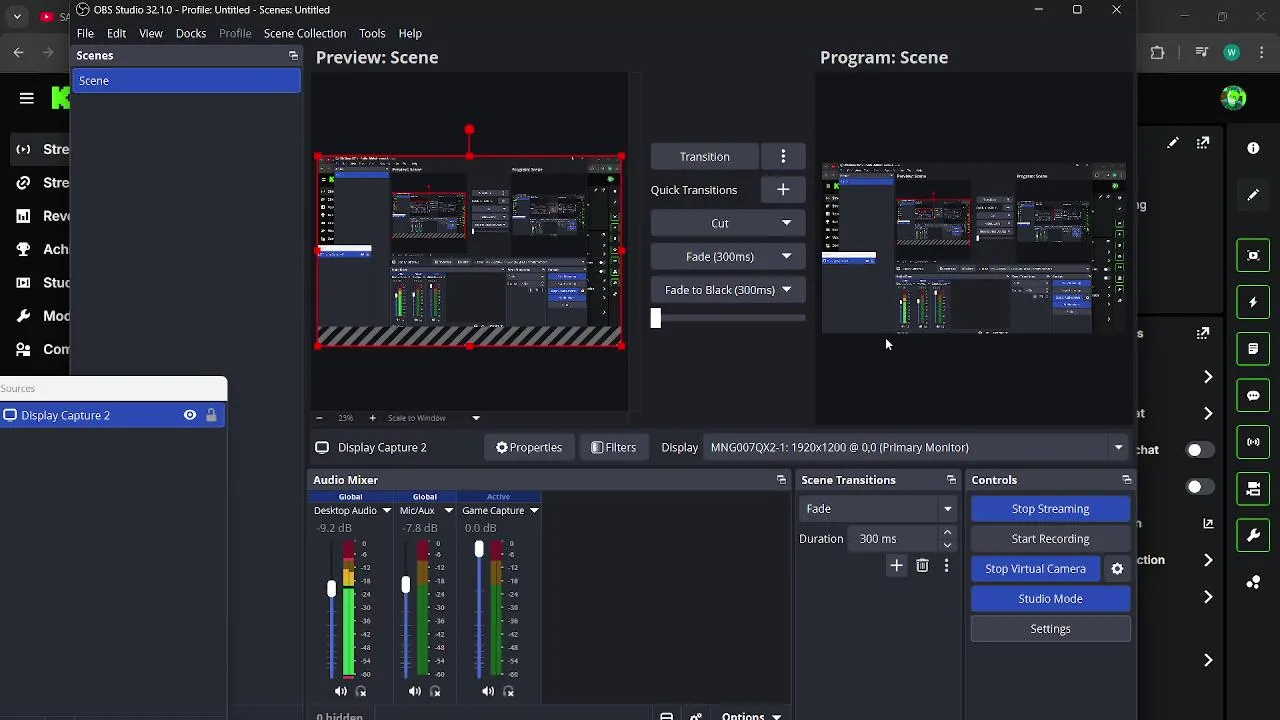Pop out the Controls dock
Screen dimensions: 1280x720
[x=1126, y=480]
